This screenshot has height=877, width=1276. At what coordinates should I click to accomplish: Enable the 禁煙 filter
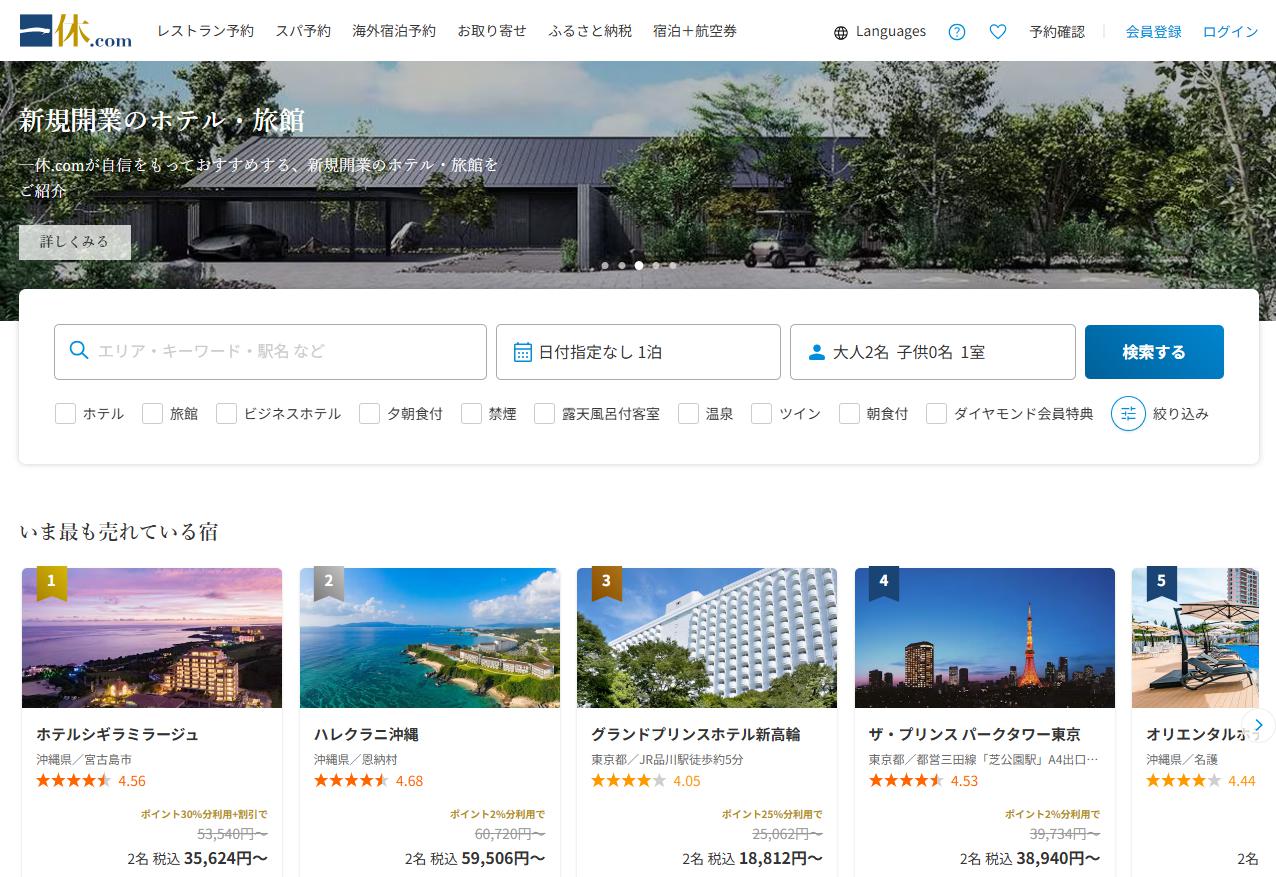[471, 413]
